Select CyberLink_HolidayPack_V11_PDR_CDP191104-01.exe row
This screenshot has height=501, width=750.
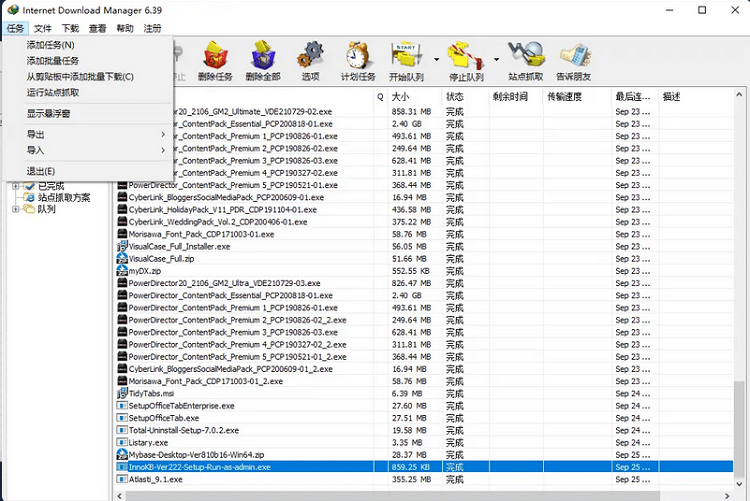424,210
